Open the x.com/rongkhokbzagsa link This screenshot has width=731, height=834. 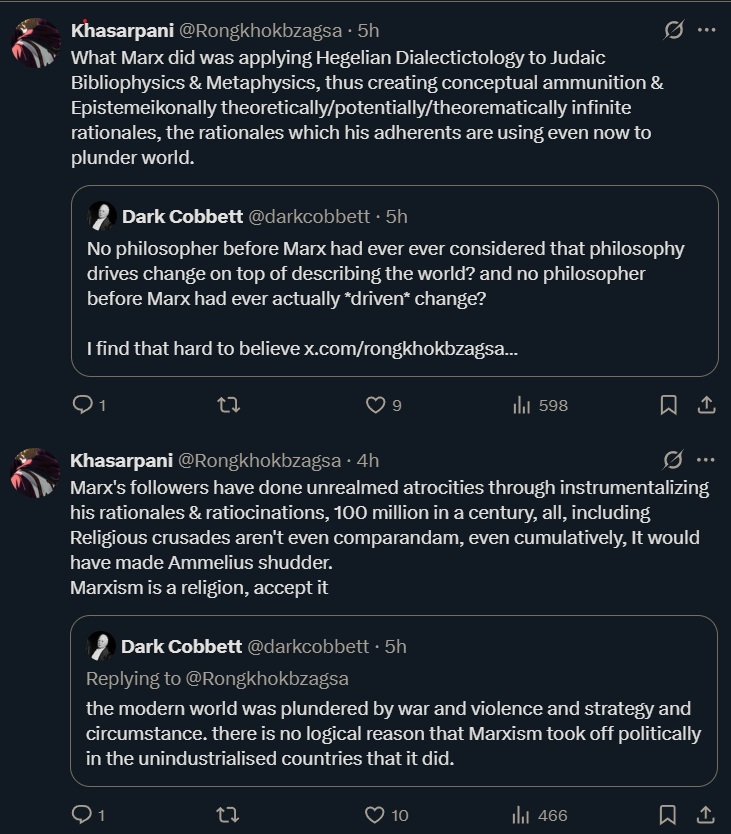click(410, 350)
